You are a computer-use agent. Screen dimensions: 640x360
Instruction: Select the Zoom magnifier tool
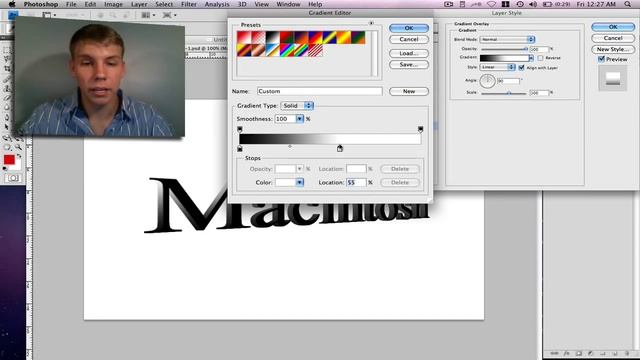18,147
